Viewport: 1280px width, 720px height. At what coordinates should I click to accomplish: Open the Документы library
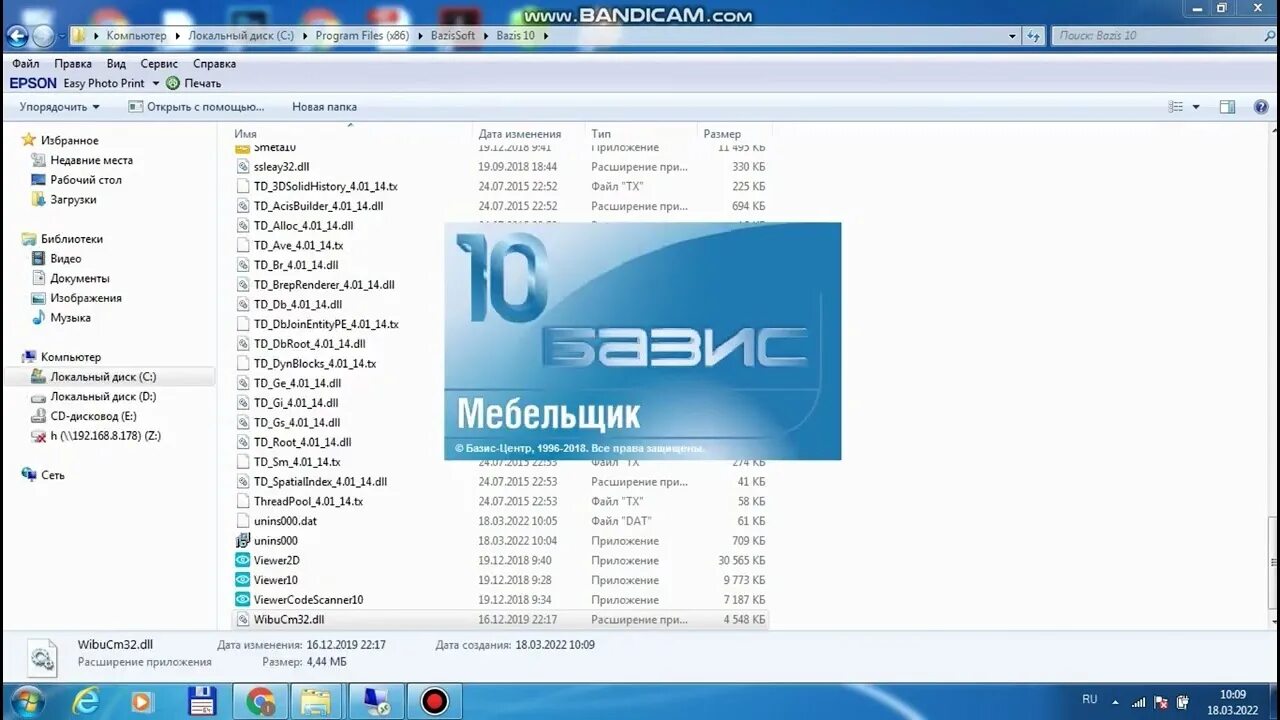click(x=80, y=279)
